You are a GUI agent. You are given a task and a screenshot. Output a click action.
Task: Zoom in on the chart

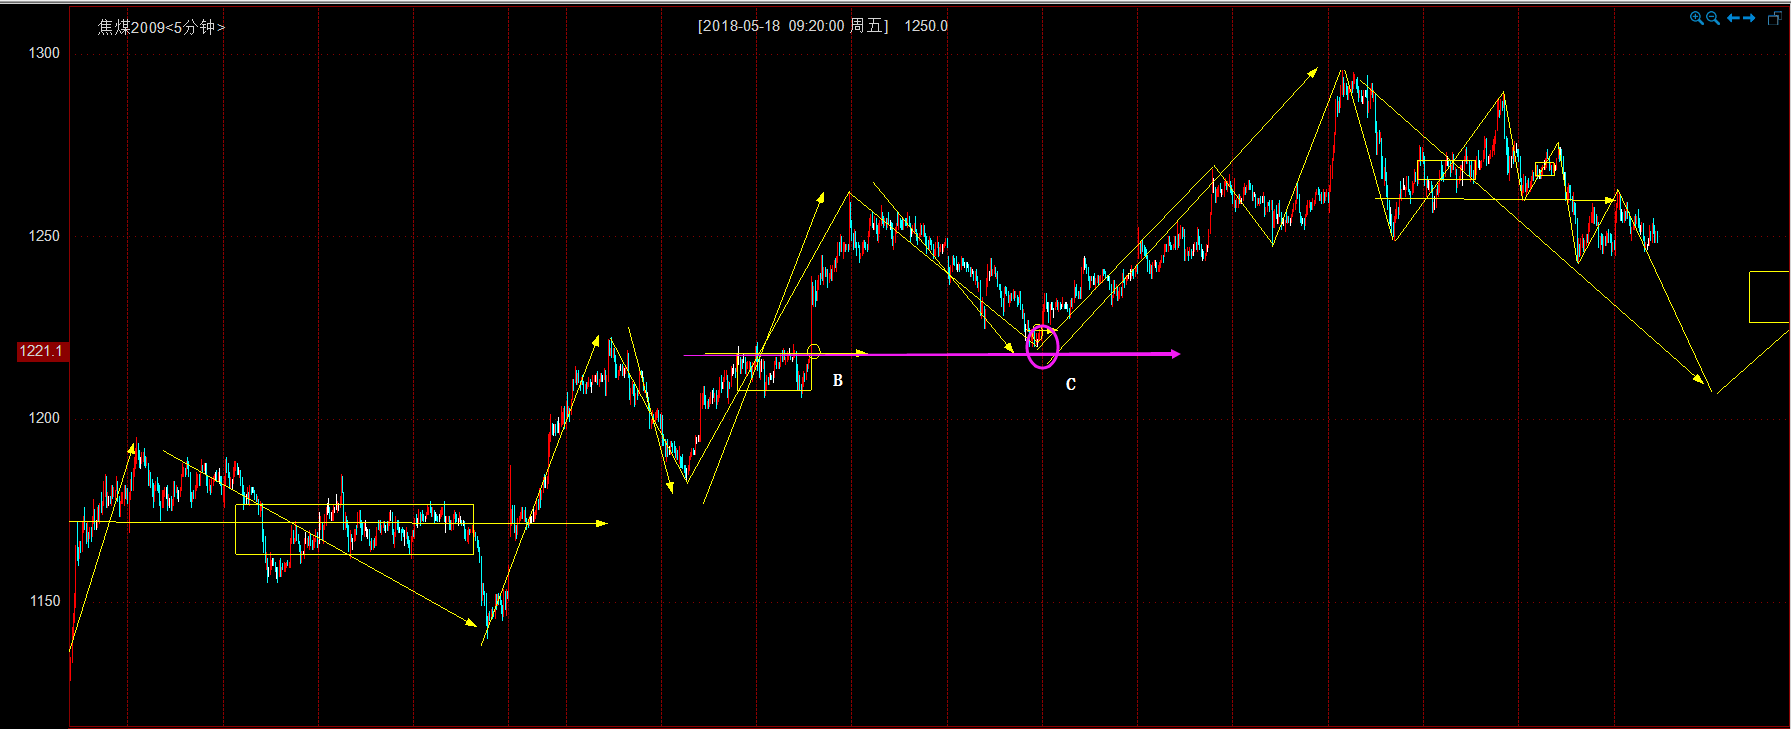click(x=1697, y=18)
